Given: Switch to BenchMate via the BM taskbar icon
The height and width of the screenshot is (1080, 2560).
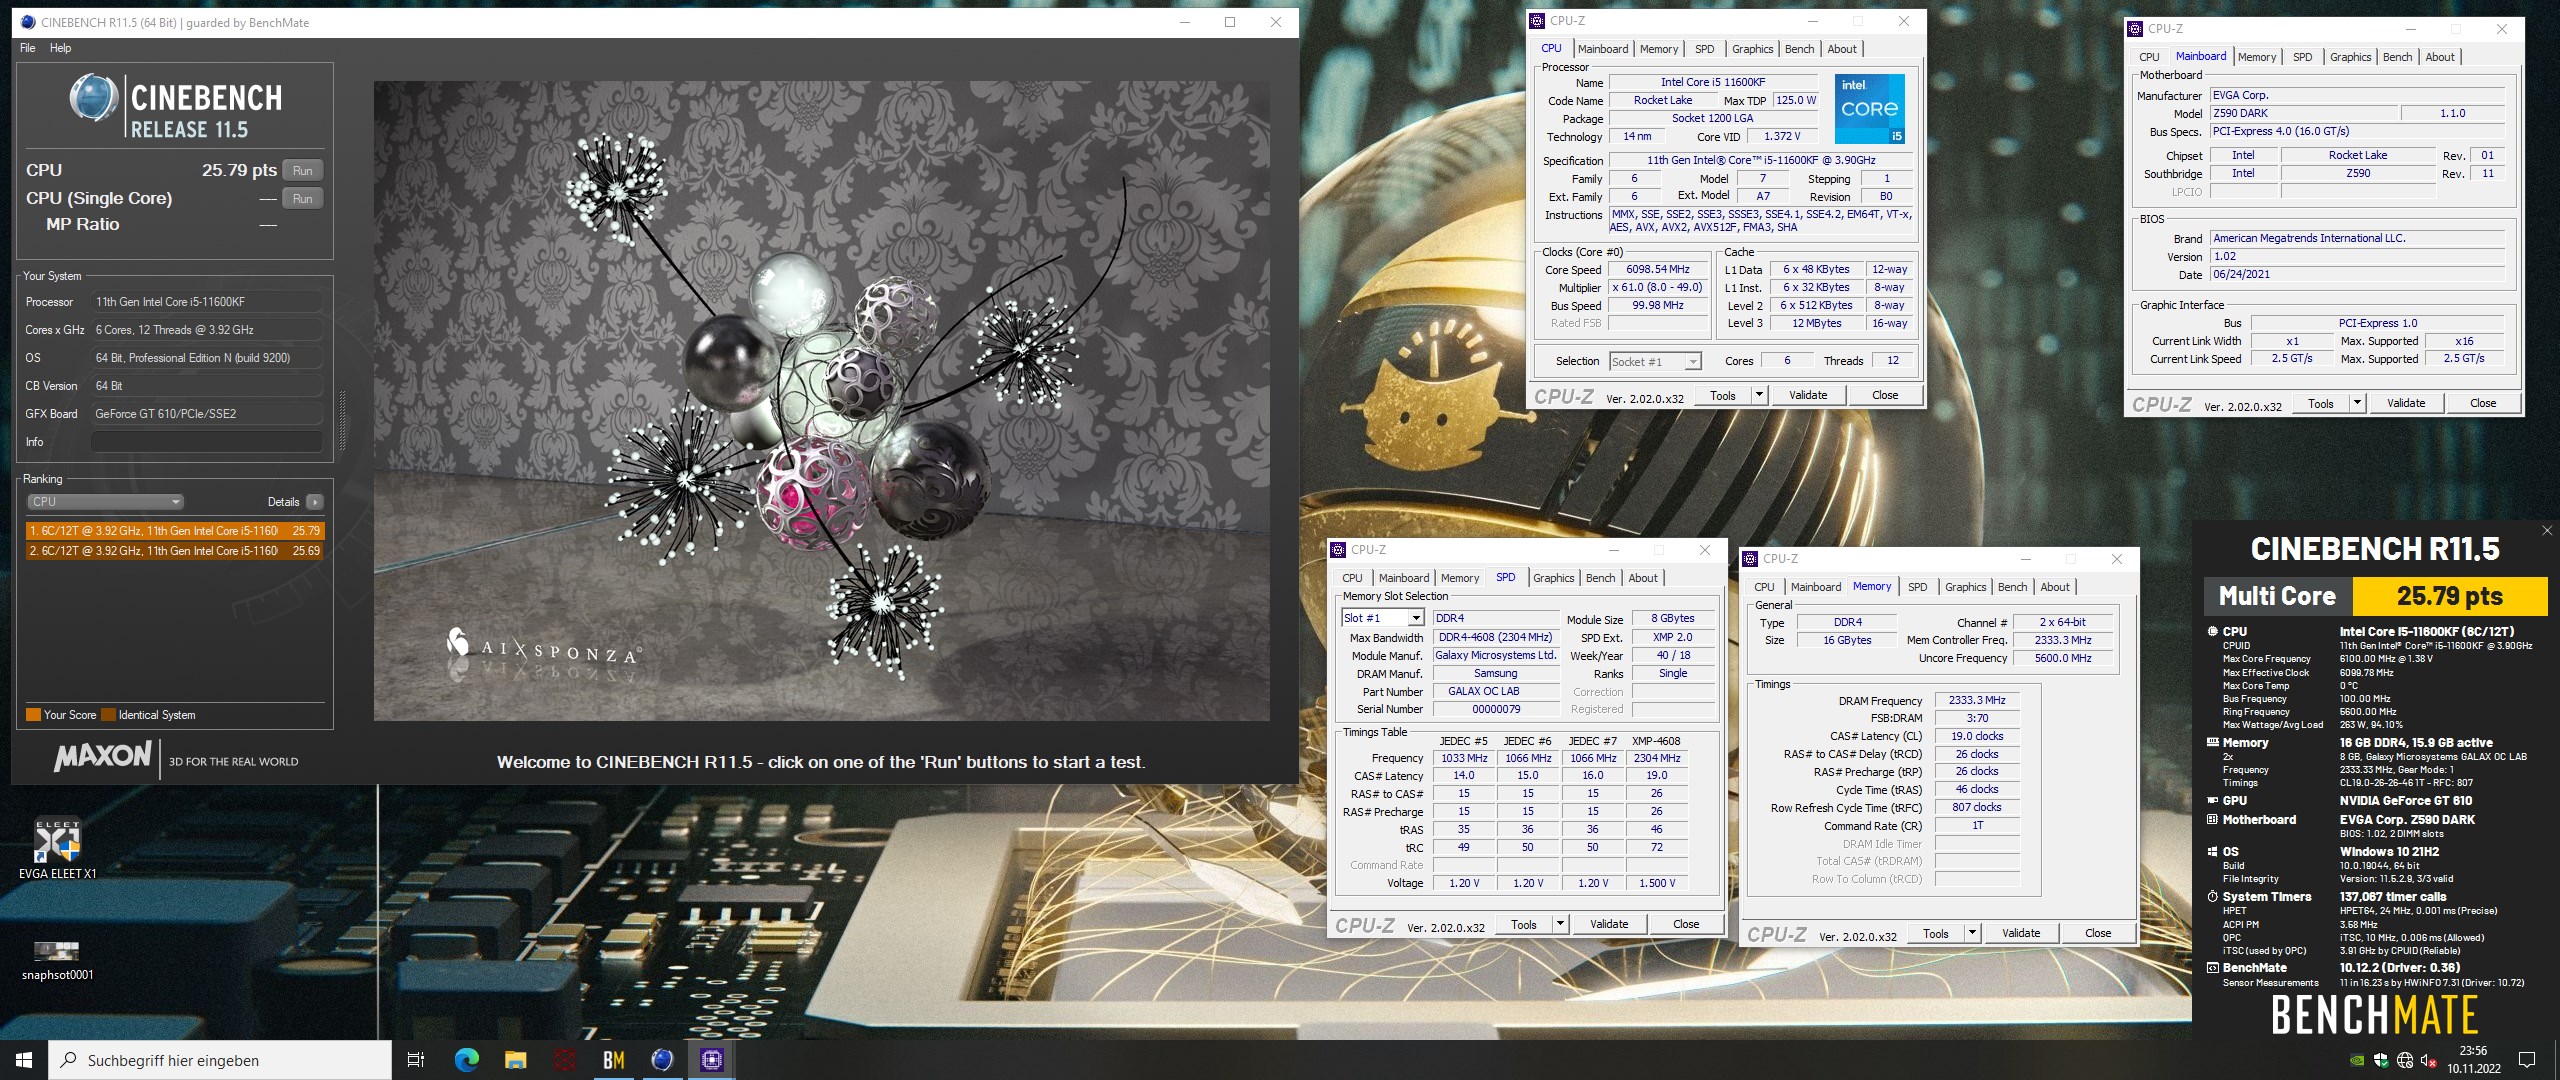Looking at the screenshot, I should point(613,1060).
